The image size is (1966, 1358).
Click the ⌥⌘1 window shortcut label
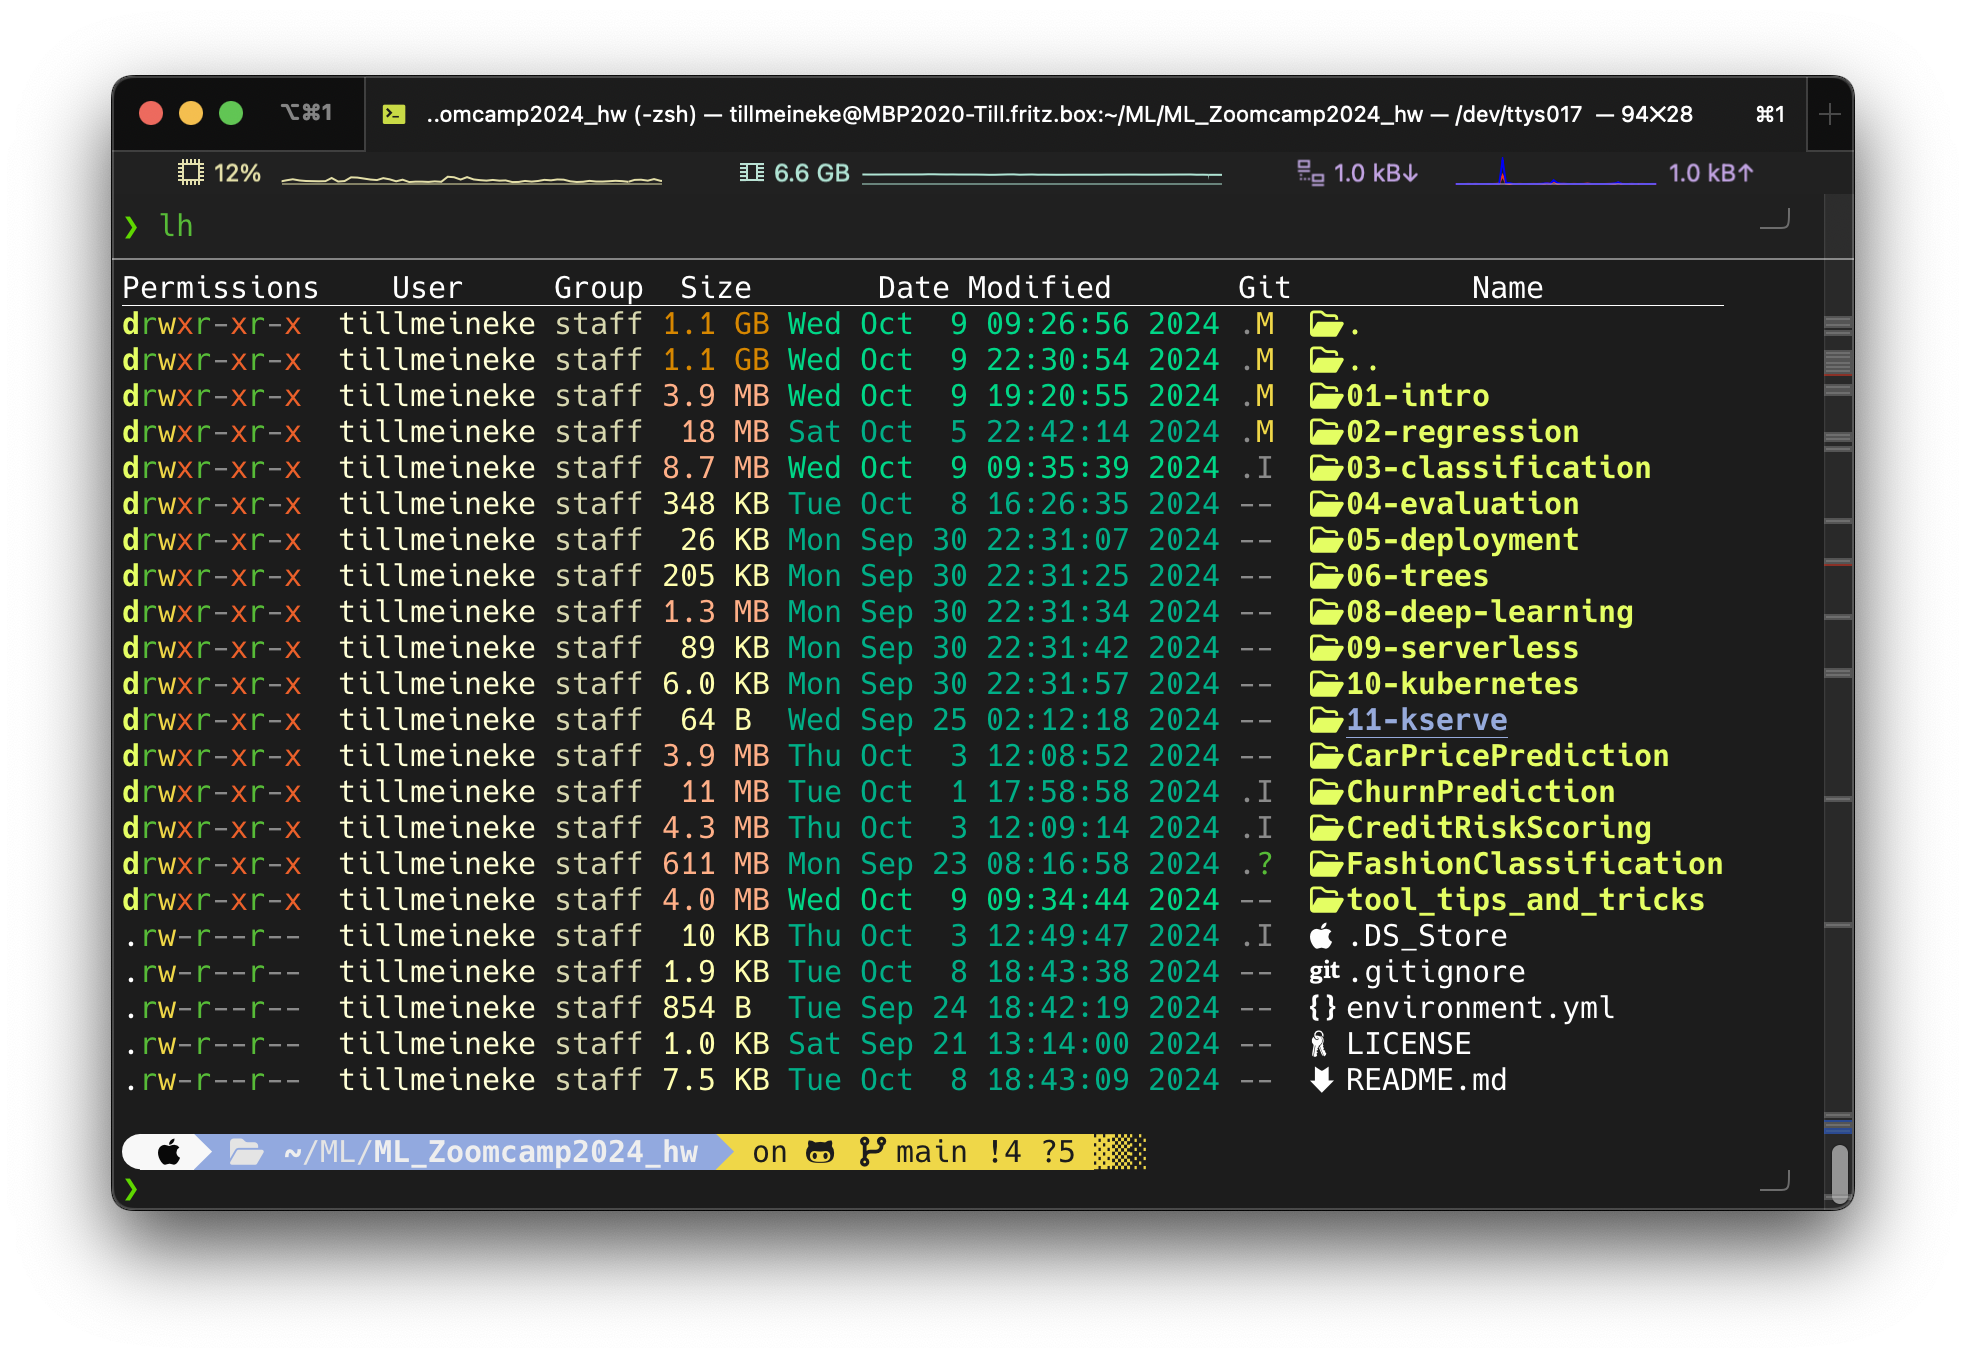pyautogui.click(x=306, y=113)
